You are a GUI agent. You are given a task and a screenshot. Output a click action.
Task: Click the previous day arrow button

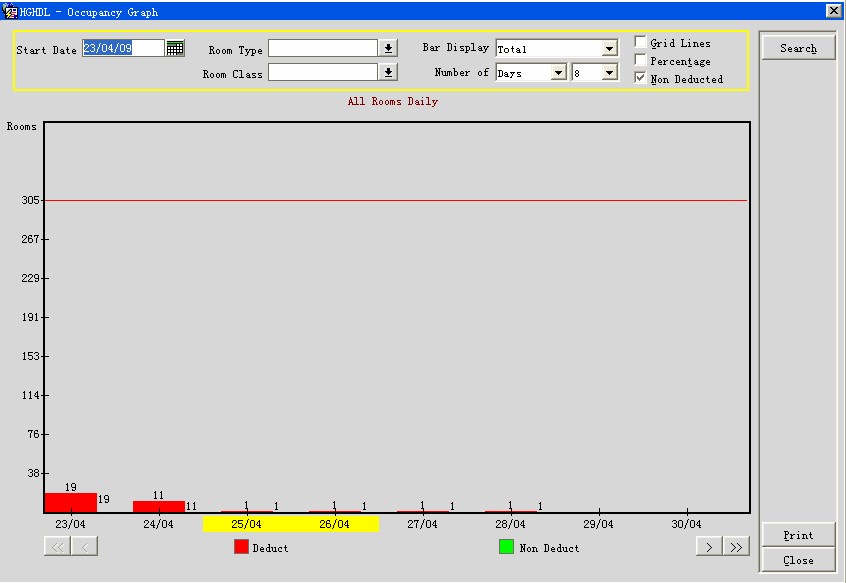[x=85, y=546]
